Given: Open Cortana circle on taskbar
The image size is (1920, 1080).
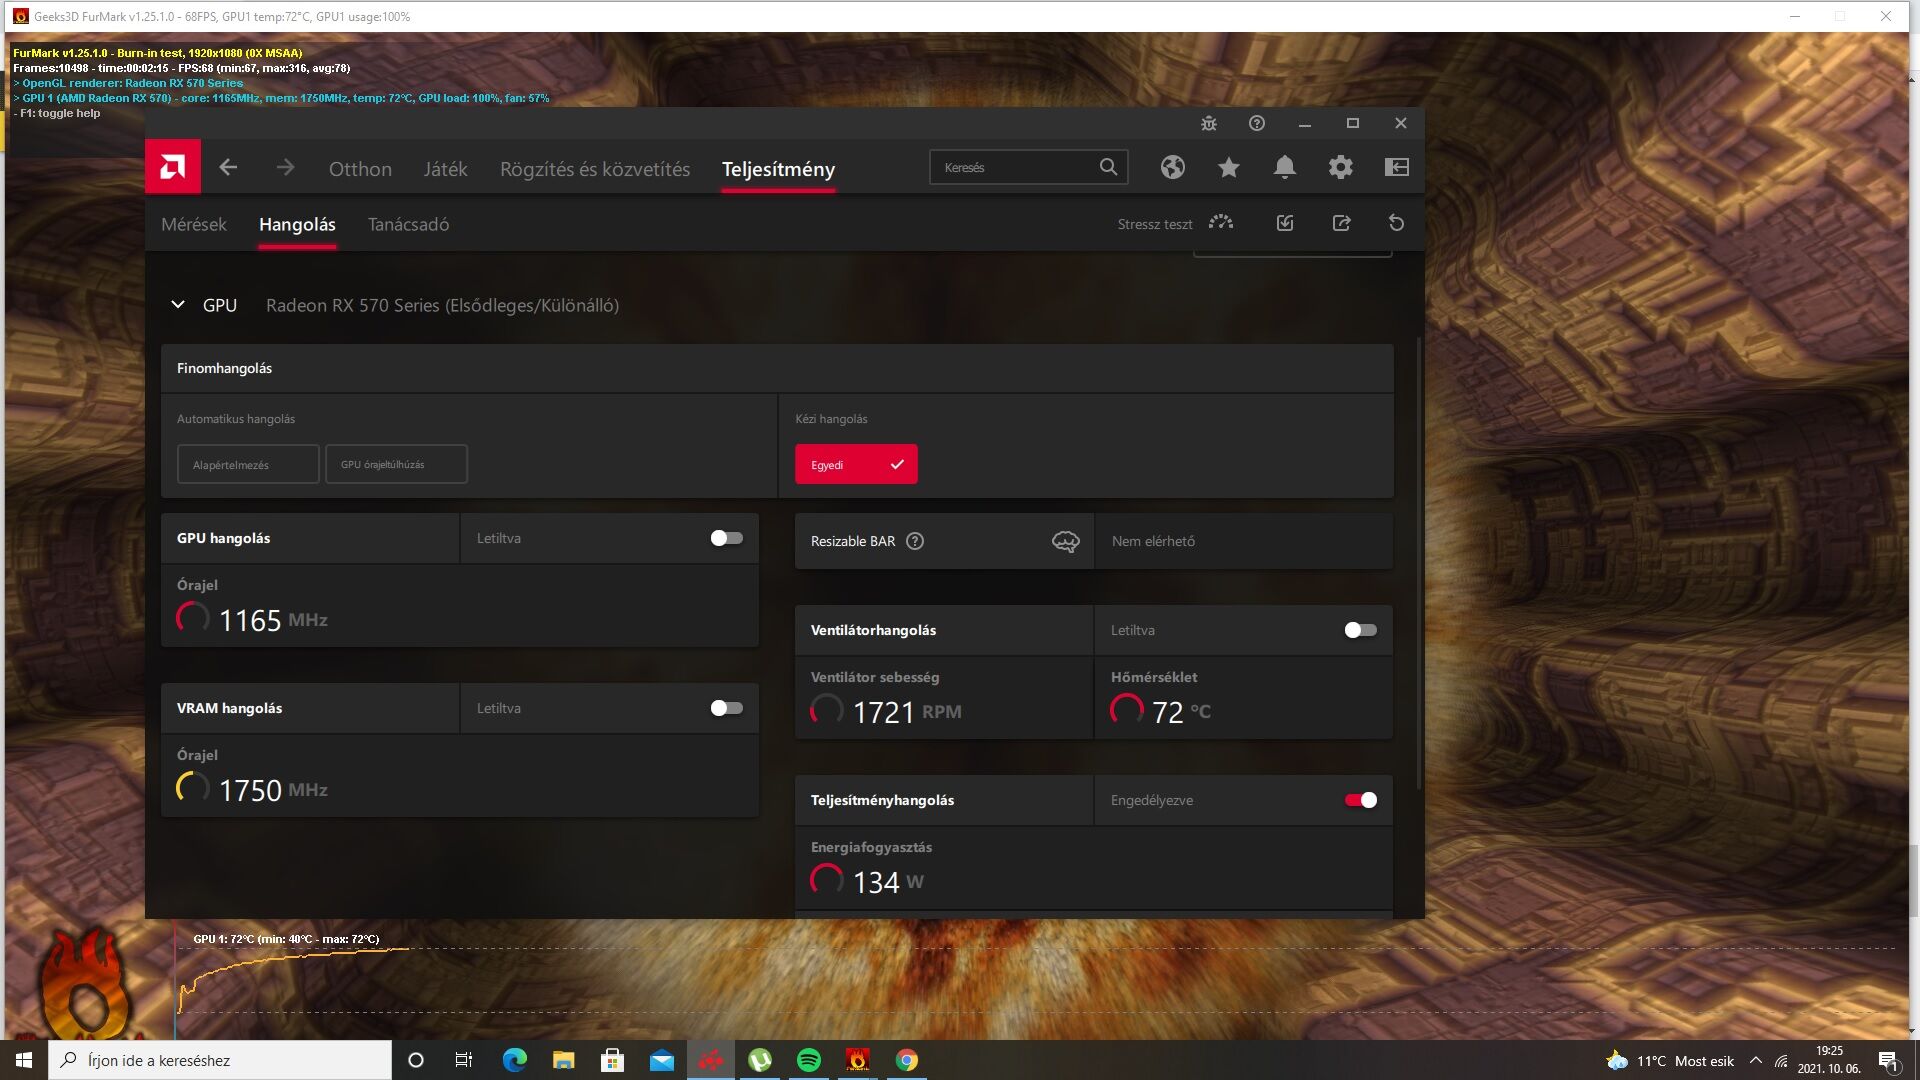Looking at the screenshot, I should coord(416,1060).
